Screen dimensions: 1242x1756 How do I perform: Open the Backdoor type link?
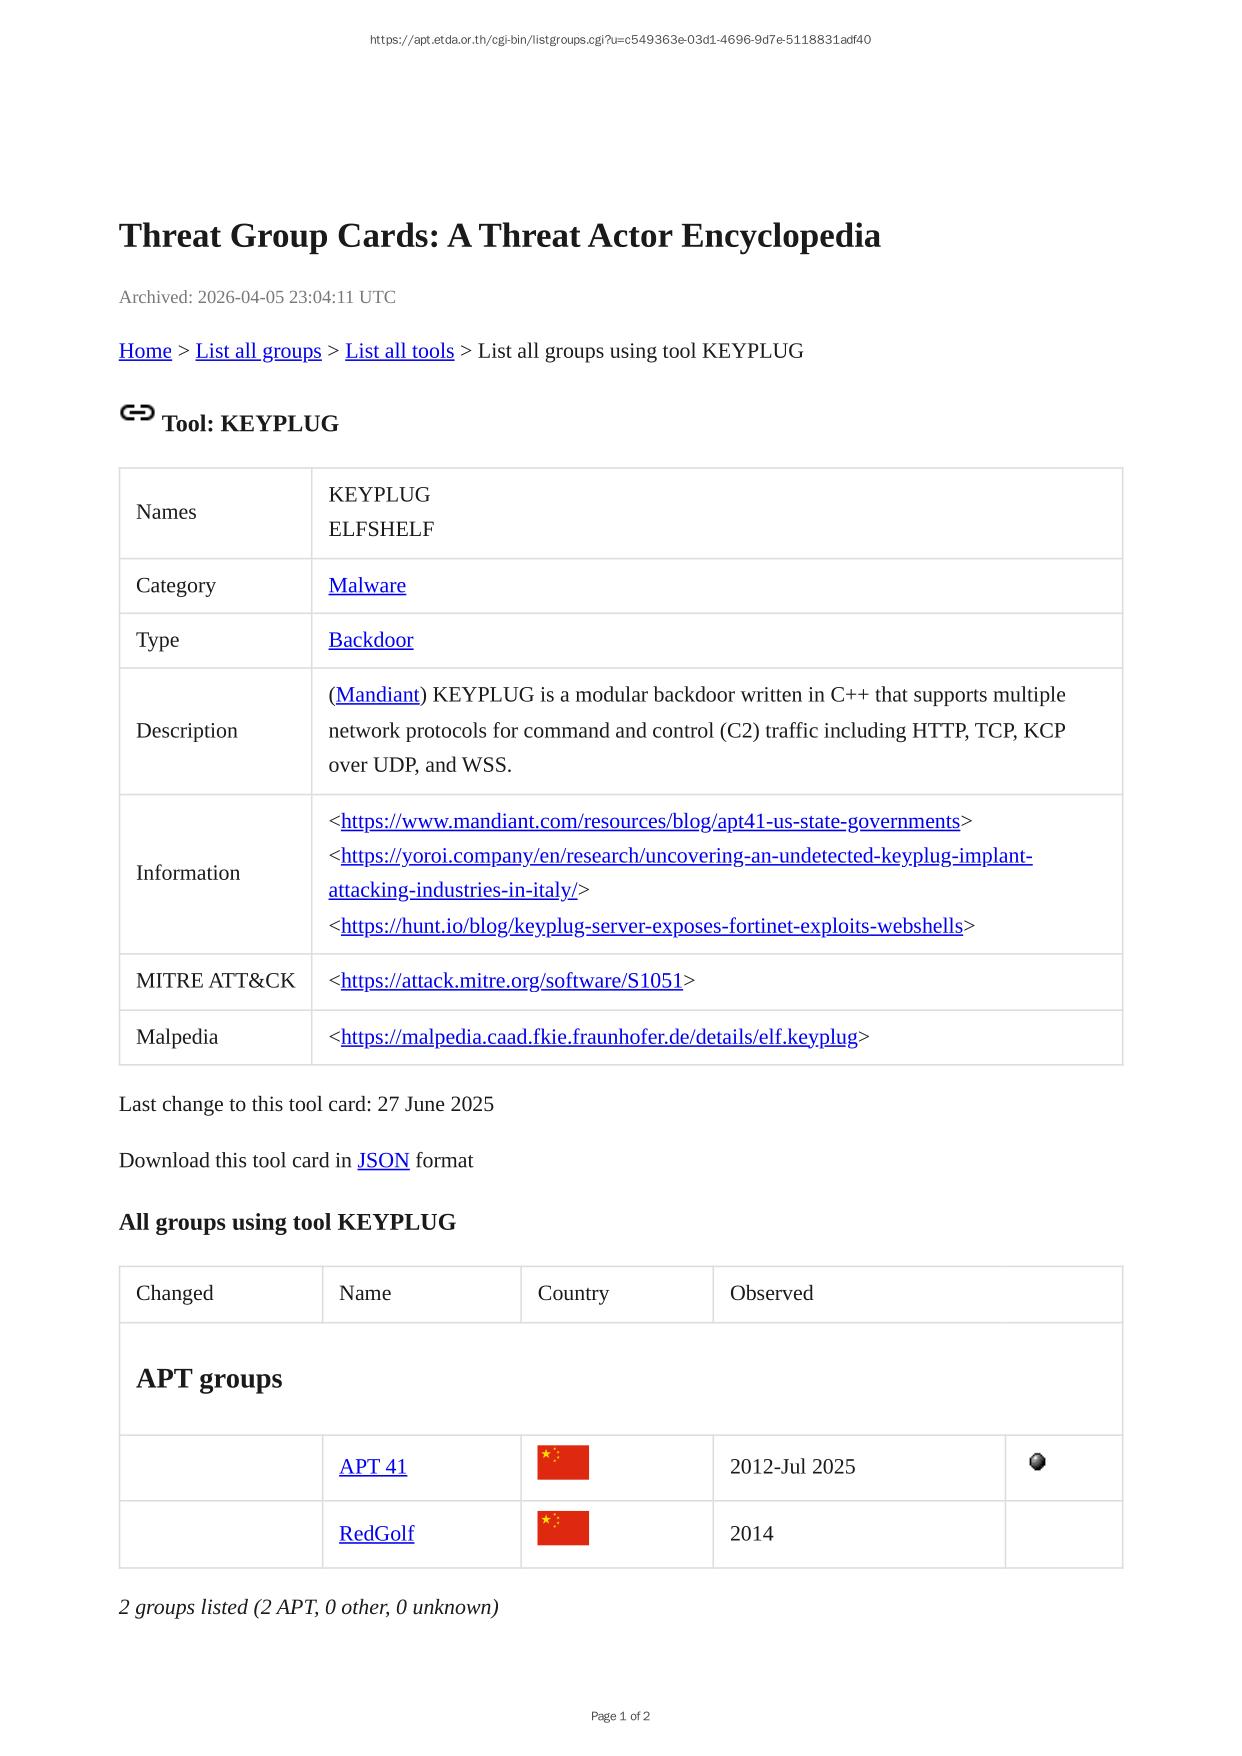click(x=370, y=640)
